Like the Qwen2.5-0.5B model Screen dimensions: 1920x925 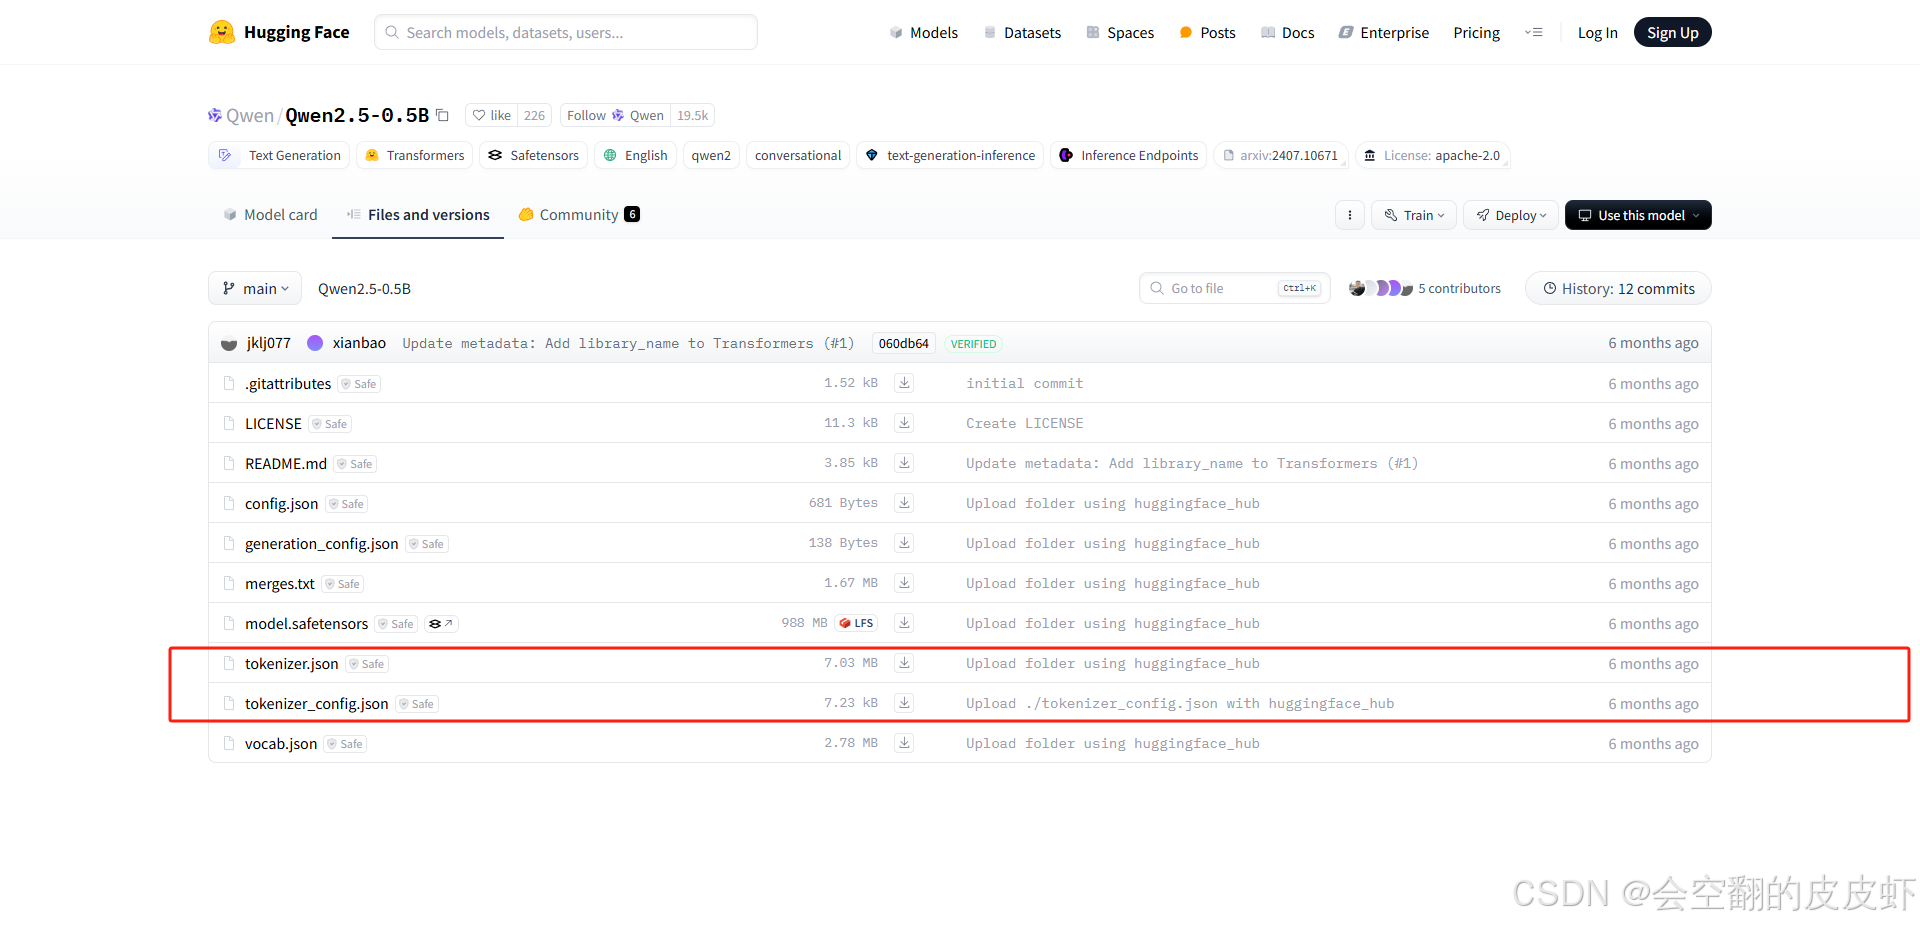492,115
